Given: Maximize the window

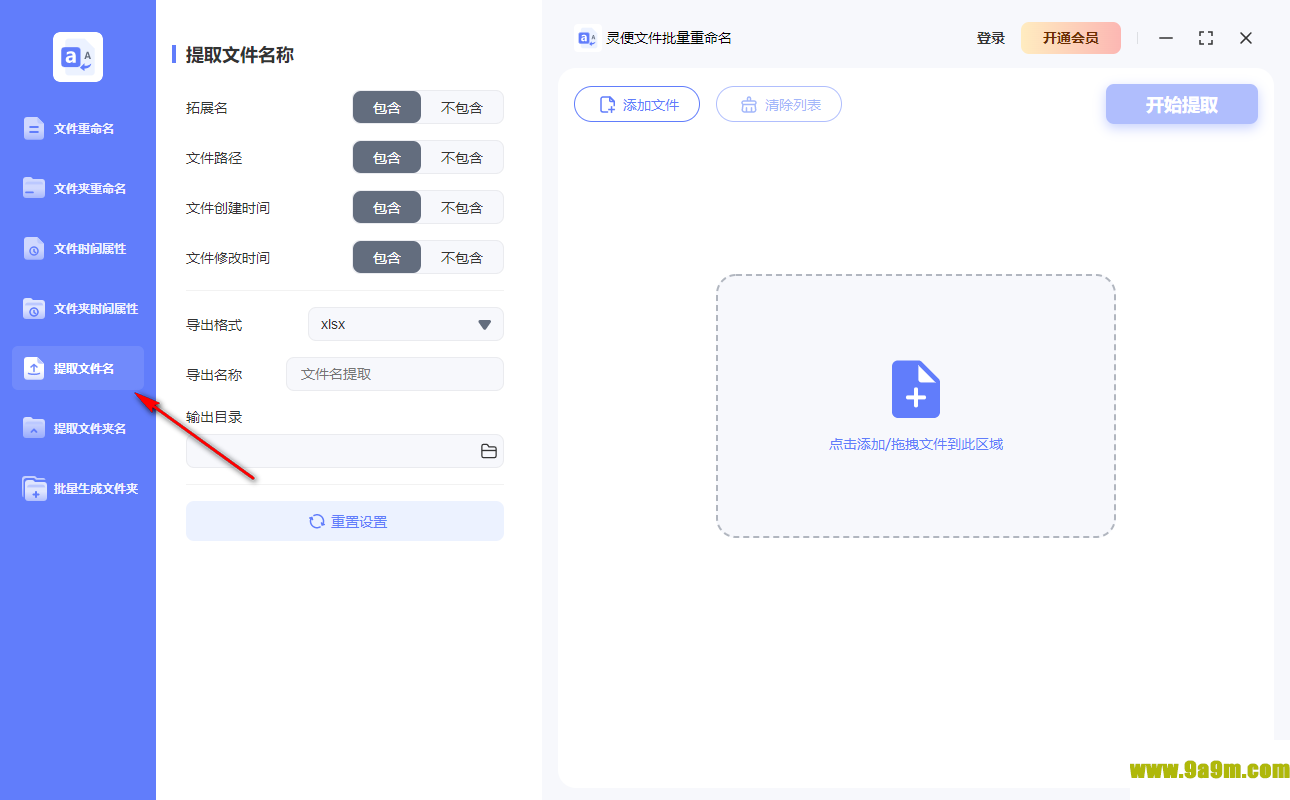Looking at the screenshot, I should [1206, 38].
